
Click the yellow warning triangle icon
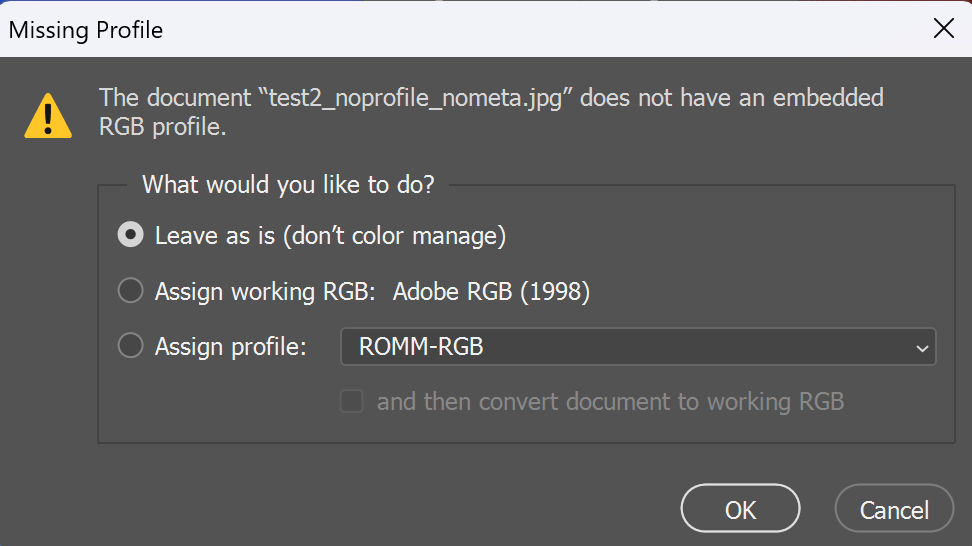[48, 116]
